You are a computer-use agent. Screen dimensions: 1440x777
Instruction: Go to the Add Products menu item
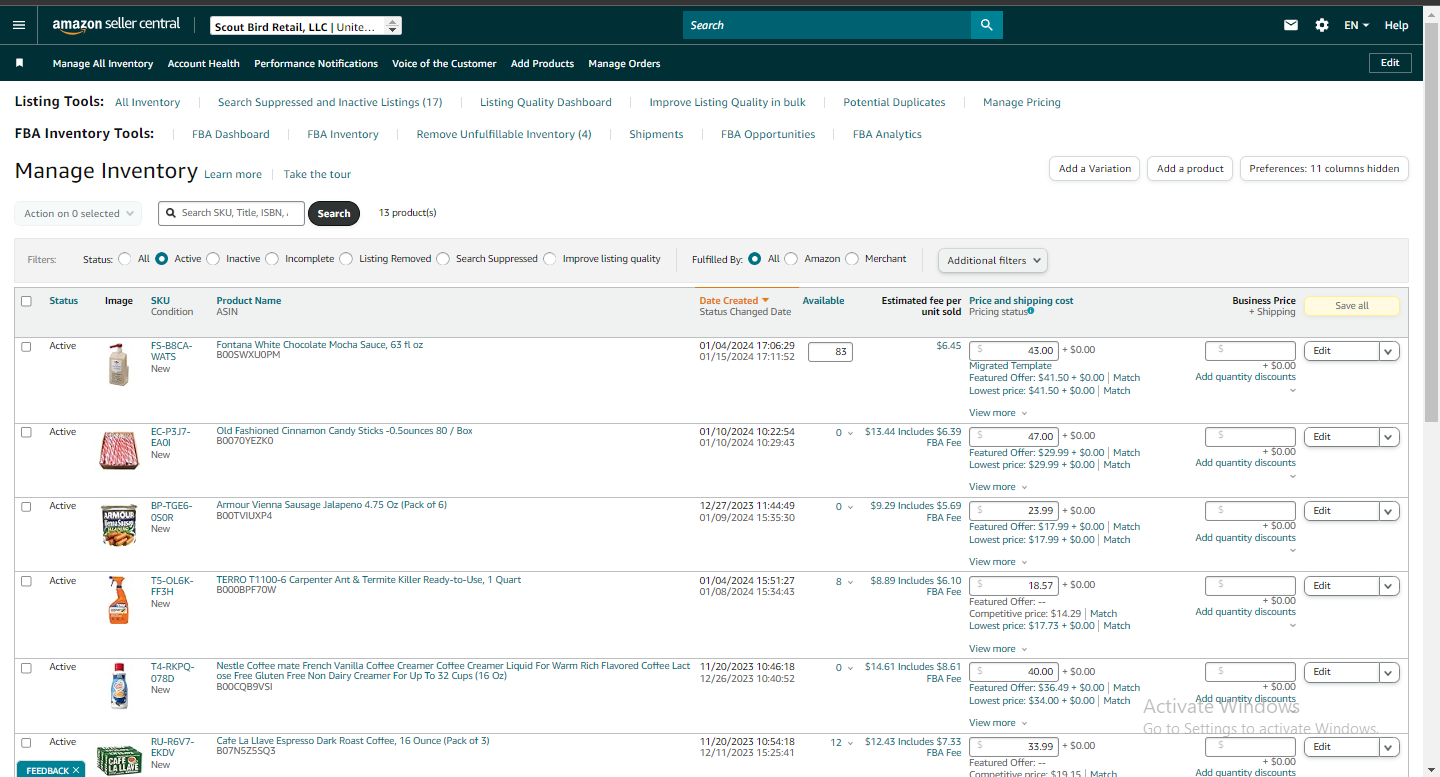(x=542, y=63)
